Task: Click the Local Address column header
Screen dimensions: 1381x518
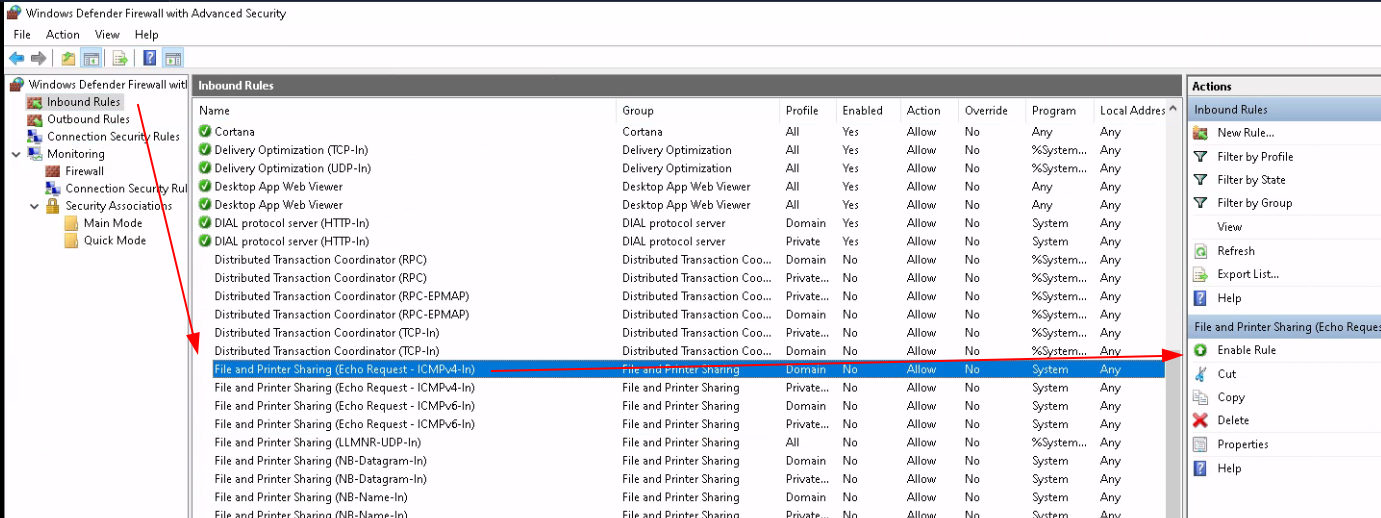Action: pyautogui.click(x=1130, y=111)
